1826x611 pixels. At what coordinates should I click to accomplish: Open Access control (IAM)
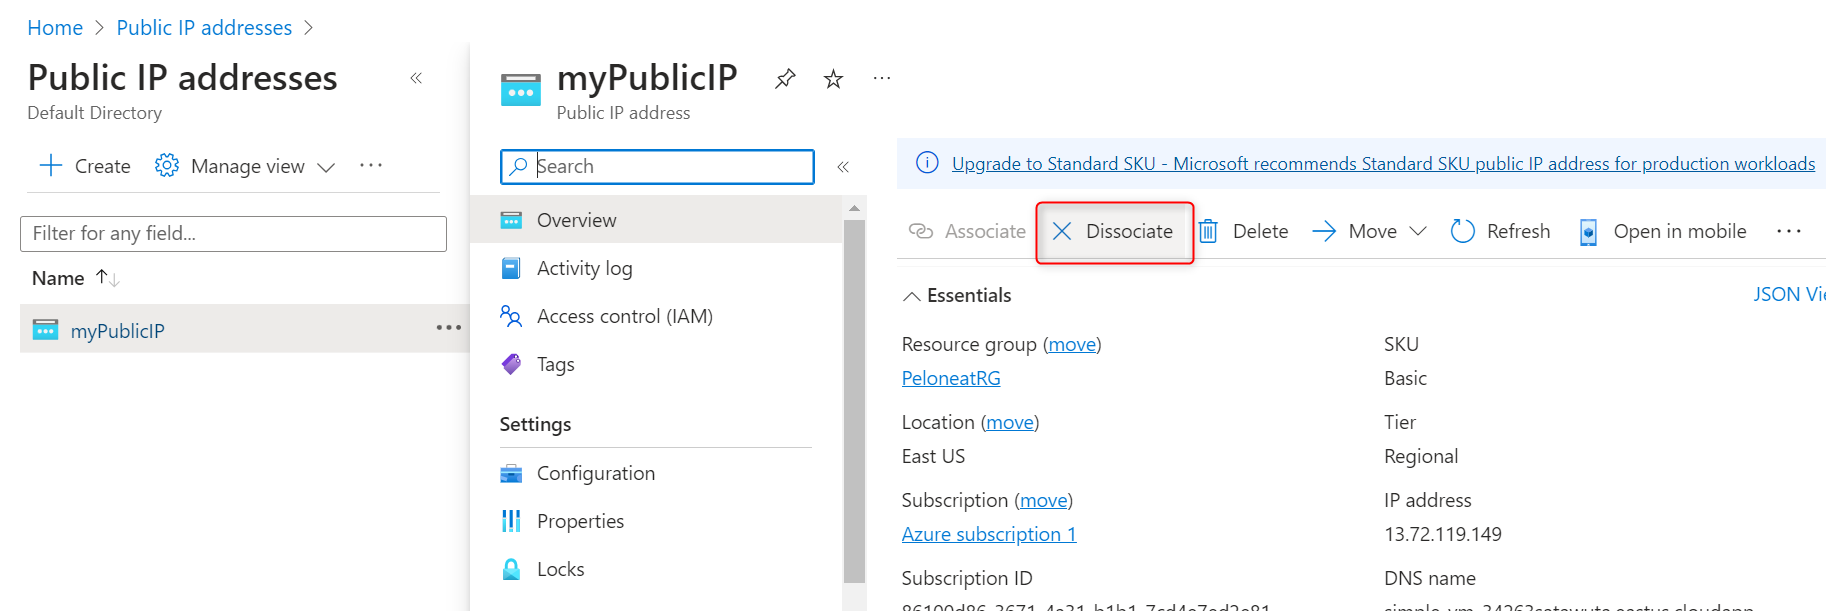tap(624, 316)
